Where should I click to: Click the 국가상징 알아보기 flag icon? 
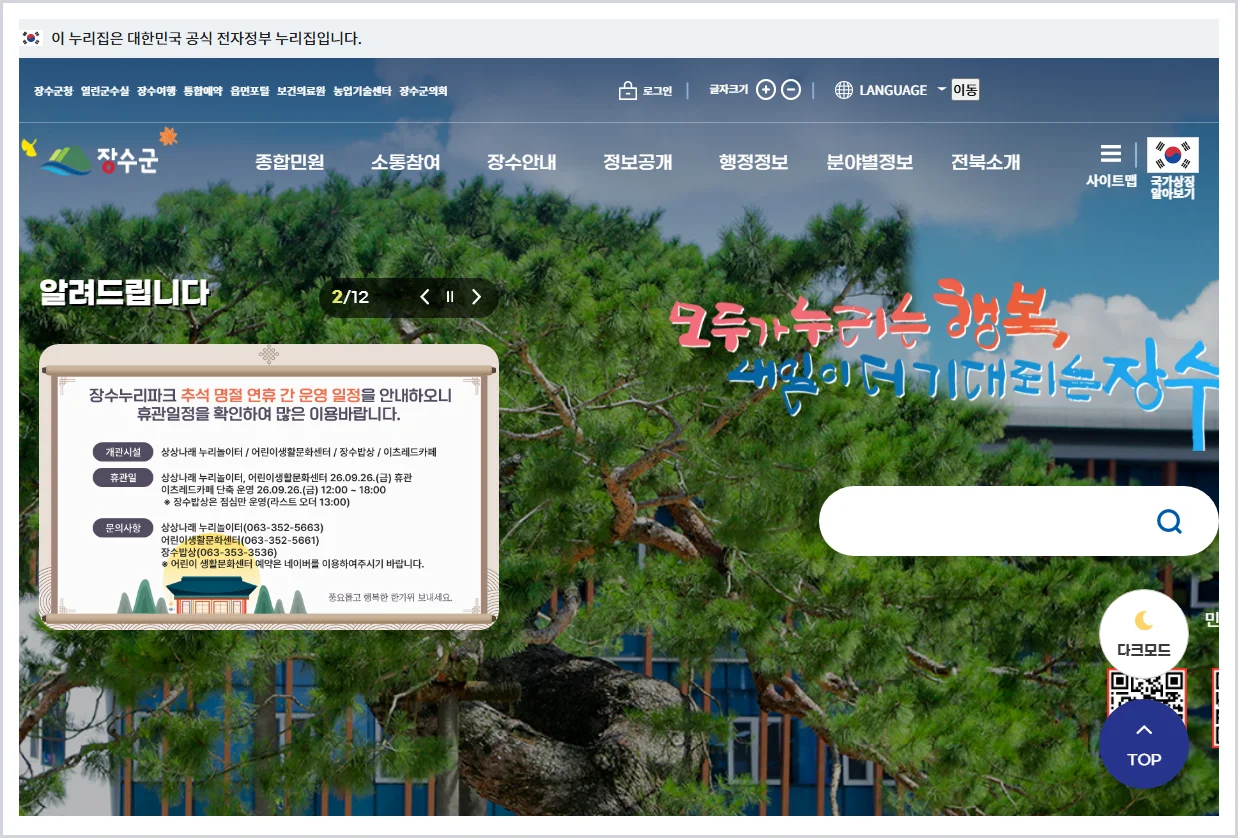(1172, 156)
